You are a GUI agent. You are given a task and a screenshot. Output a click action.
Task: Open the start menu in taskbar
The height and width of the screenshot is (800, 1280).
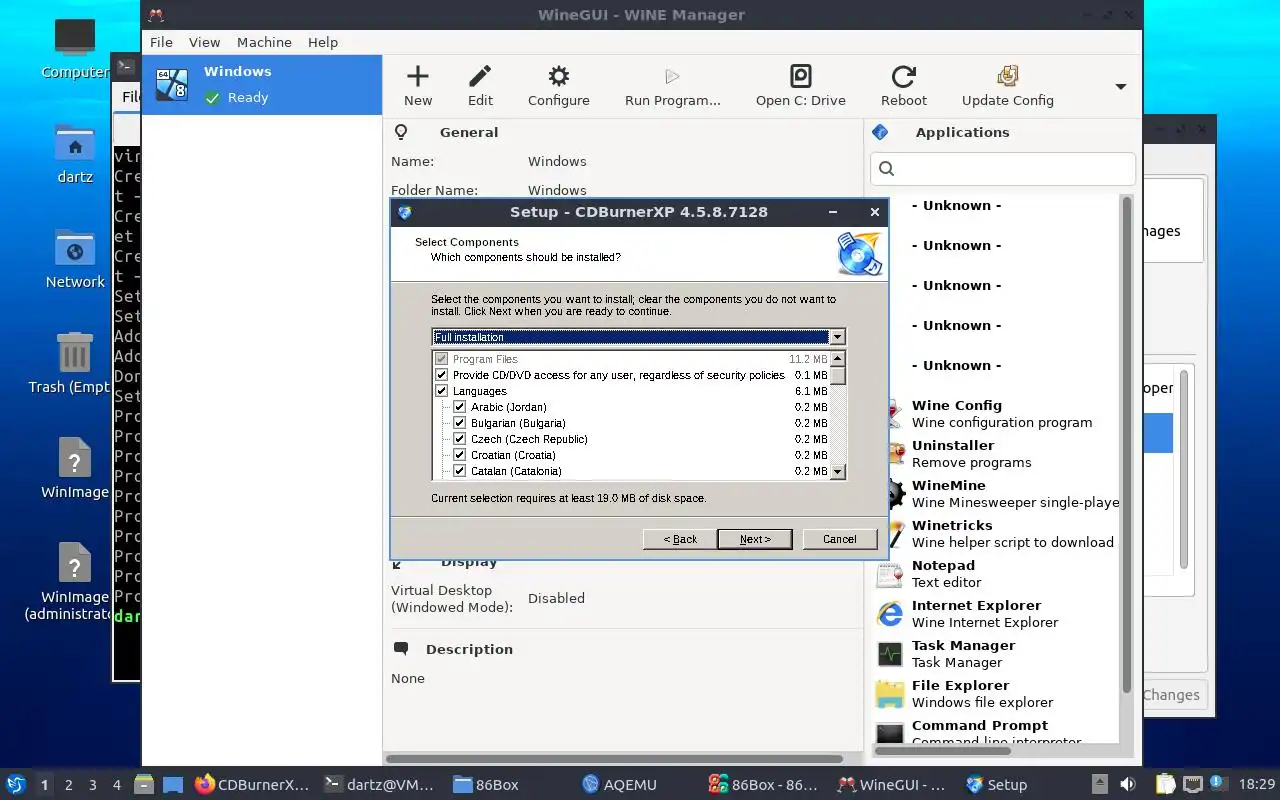16,785
